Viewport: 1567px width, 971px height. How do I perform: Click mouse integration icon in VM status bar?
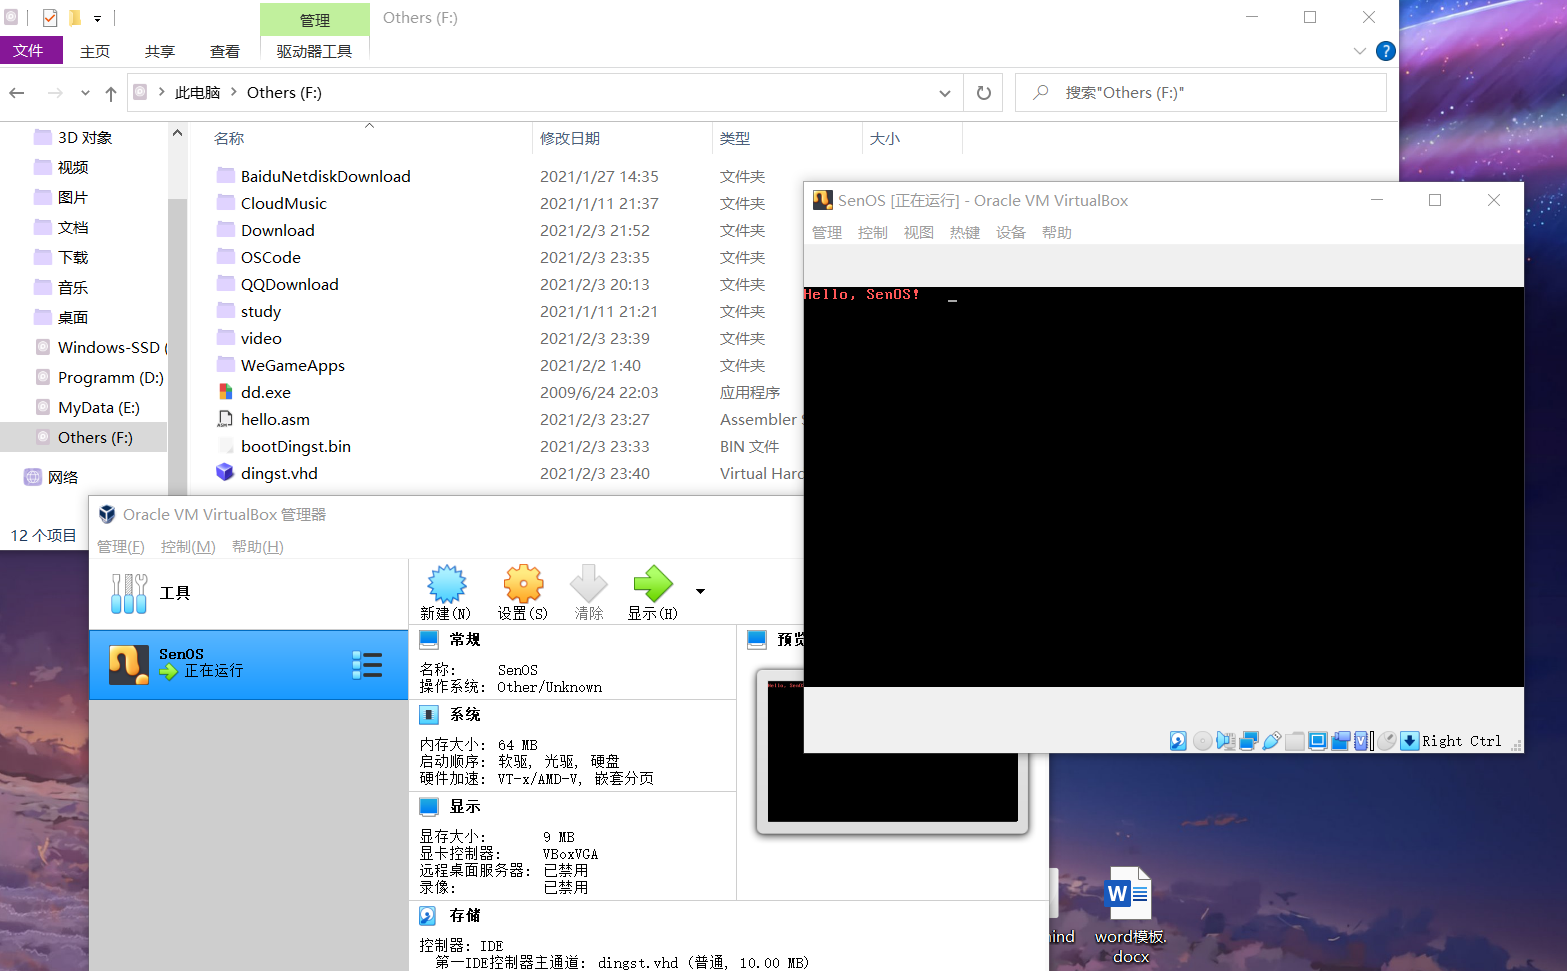tap(1387, 741)
